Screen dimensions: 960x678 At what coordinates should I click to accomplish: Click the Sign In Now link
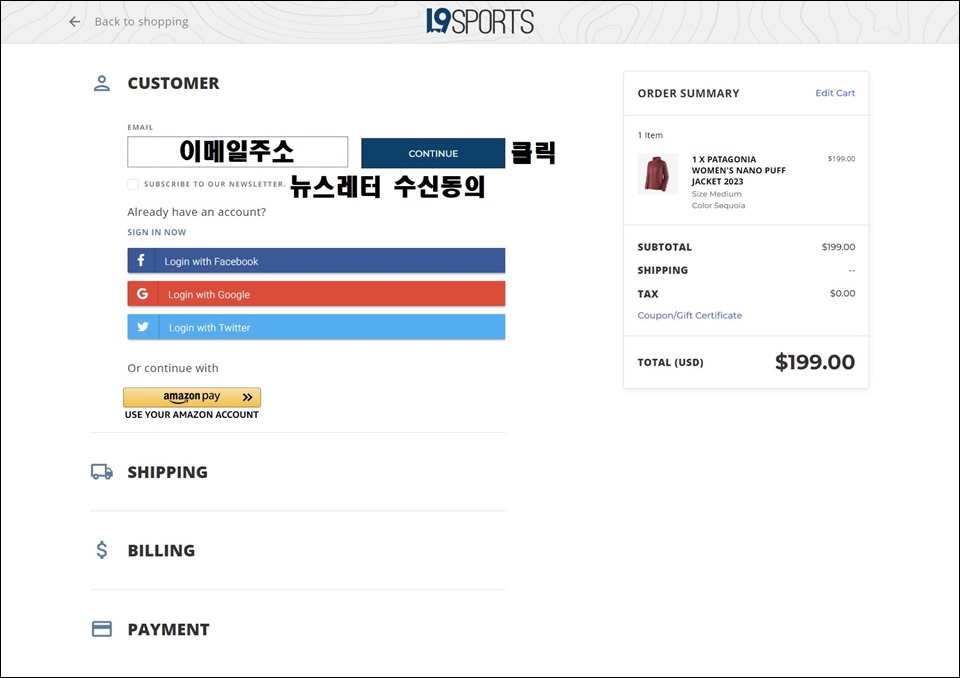(x=157, y=232)
